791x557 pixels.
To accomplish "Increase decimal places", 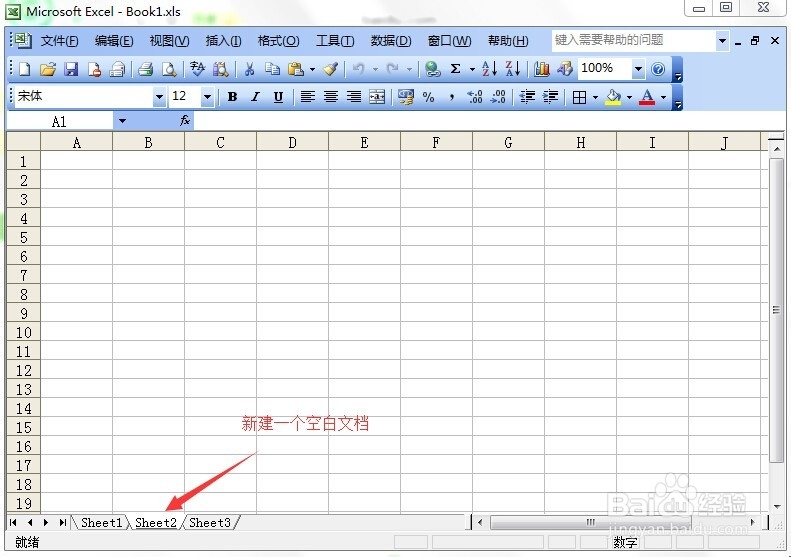I will [x=475, y=96].
